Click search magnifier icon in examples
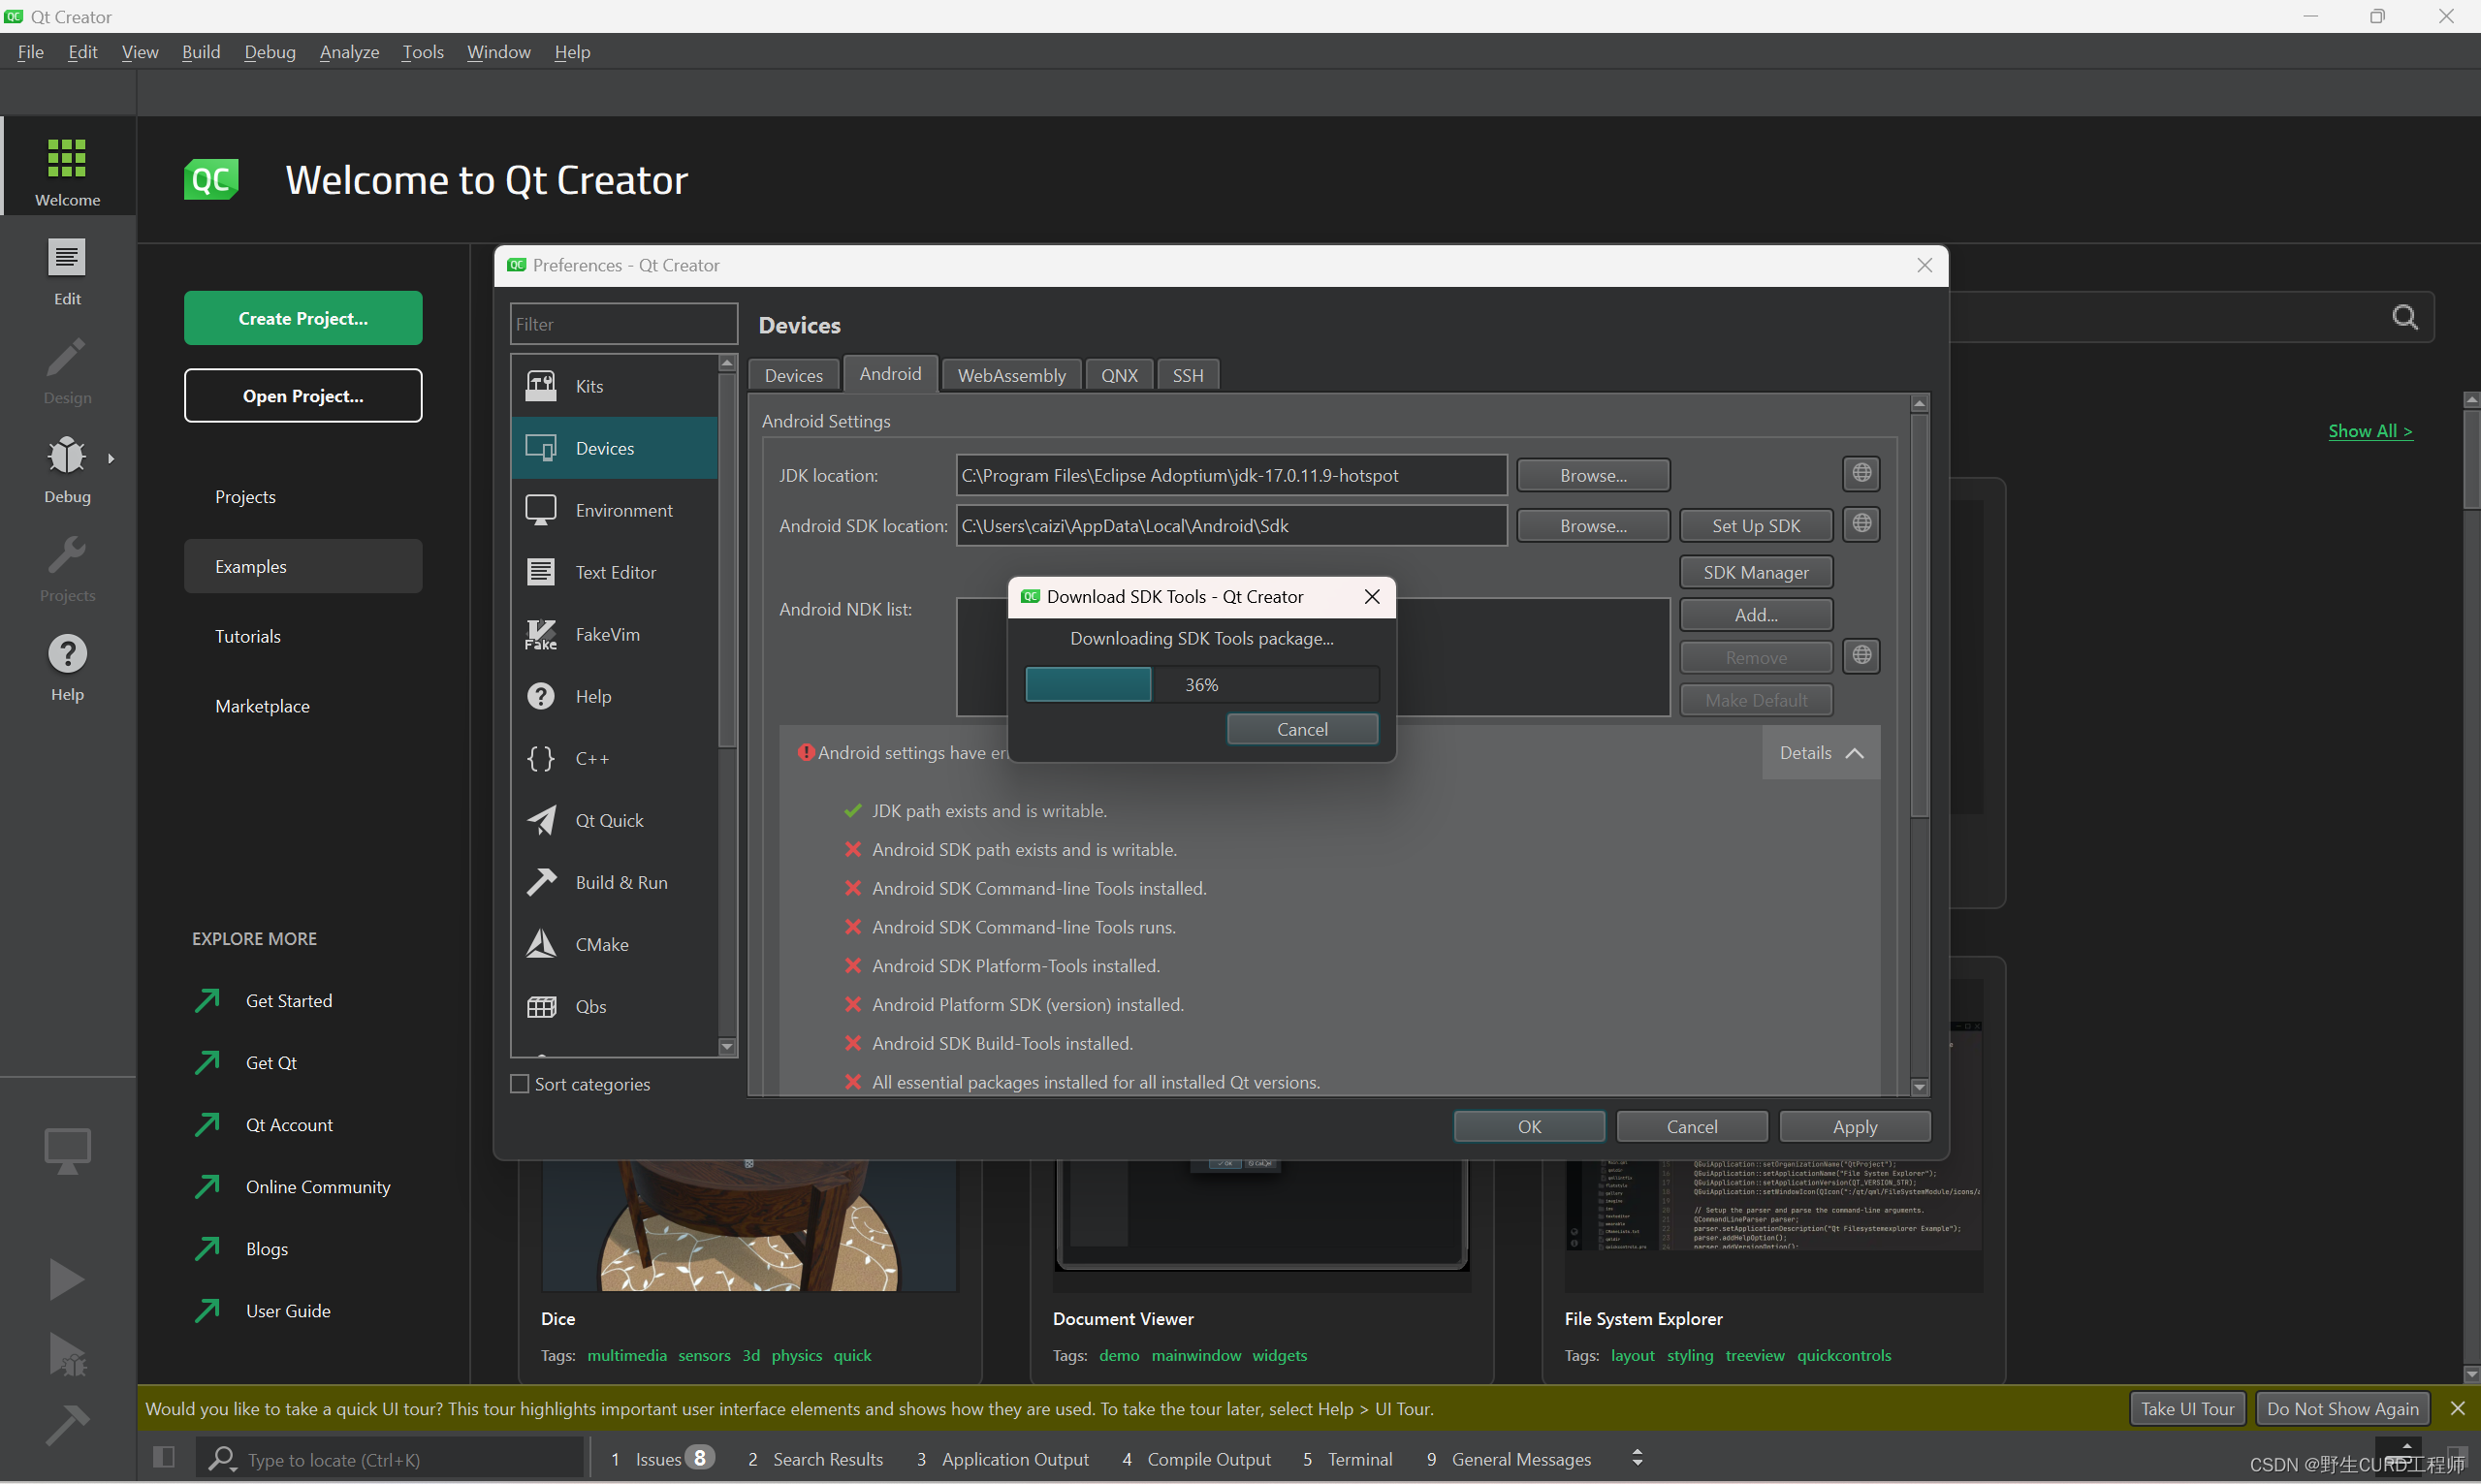 (x=2405, y=318)
